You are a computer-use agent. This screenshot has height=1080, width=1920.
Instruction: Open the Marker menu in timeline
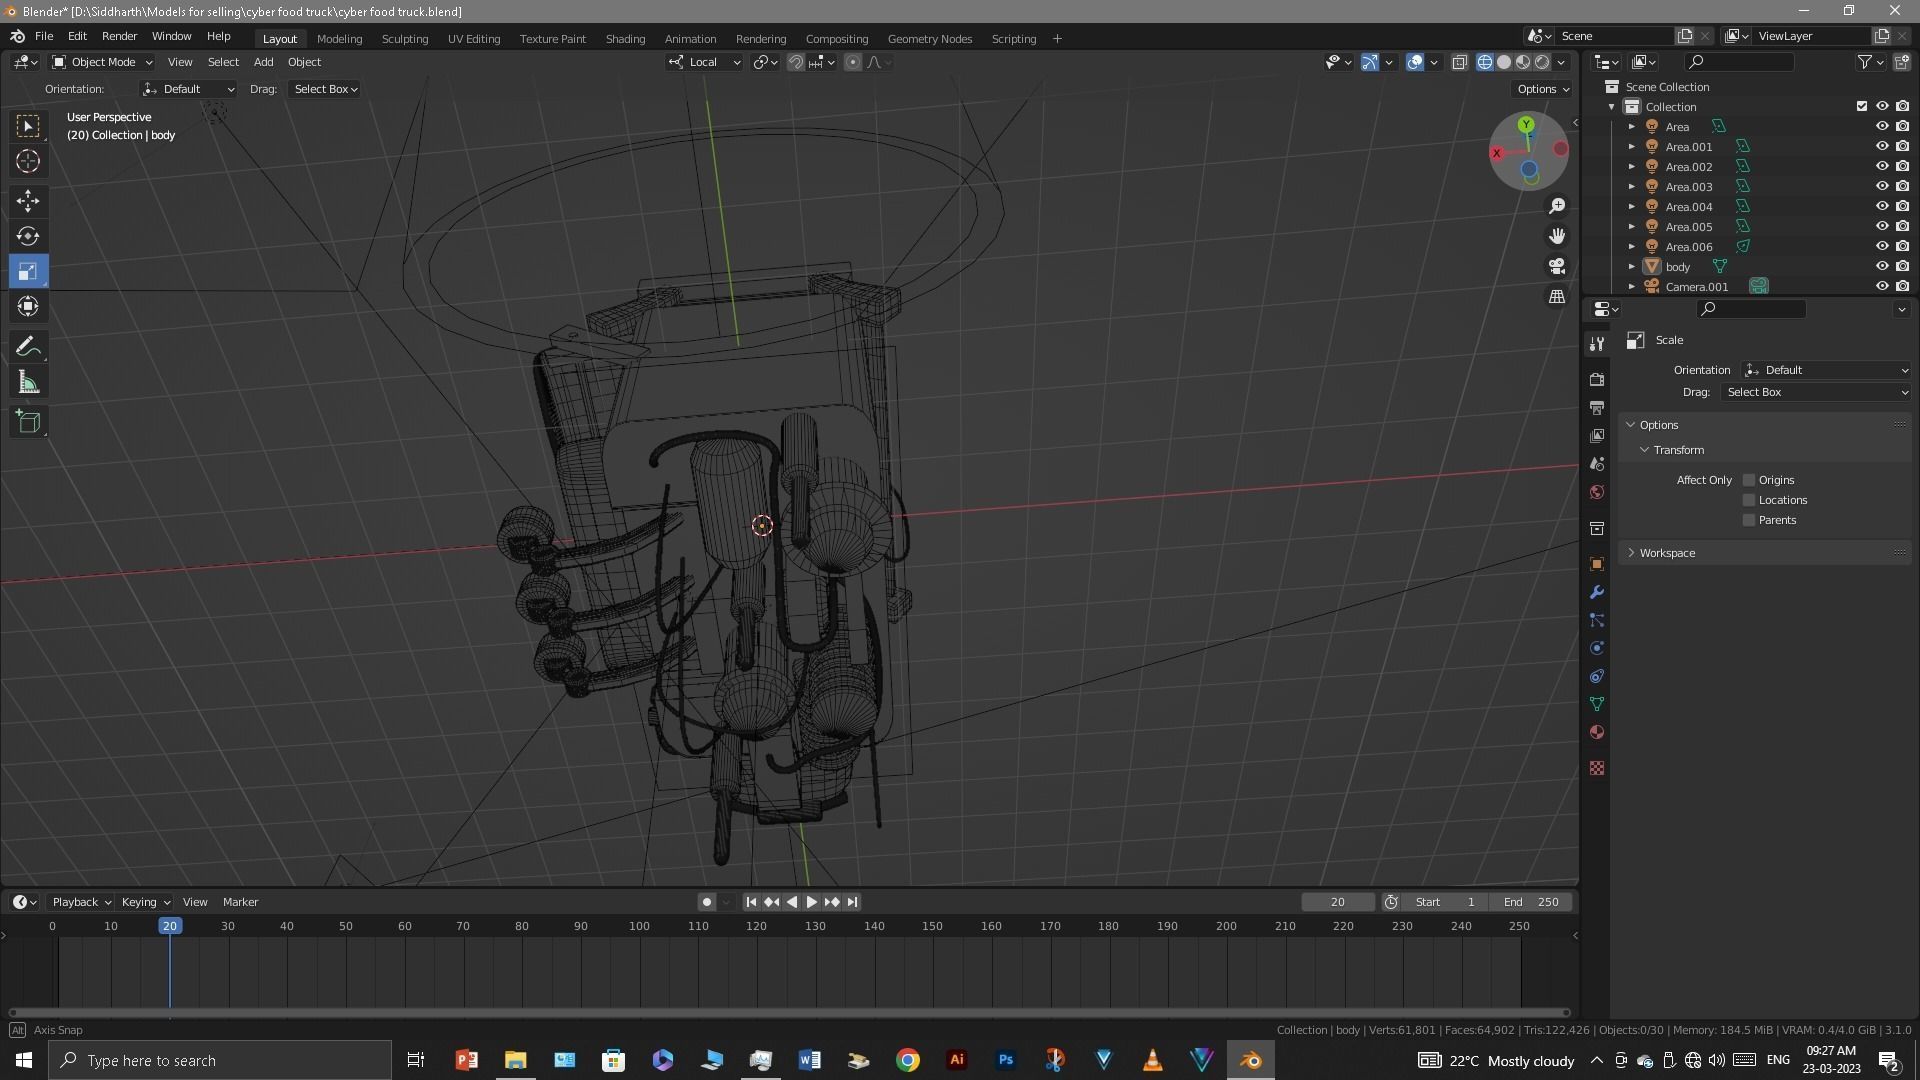click(240, 902)
